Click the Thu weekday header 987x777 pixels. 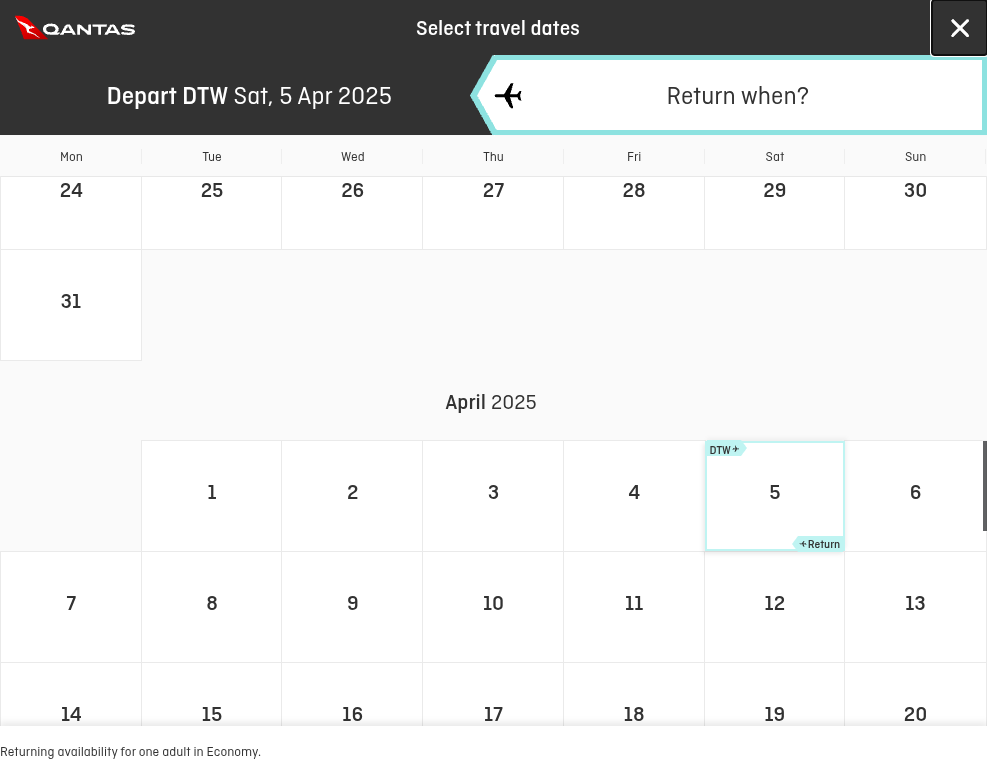[x=493, y=157]
